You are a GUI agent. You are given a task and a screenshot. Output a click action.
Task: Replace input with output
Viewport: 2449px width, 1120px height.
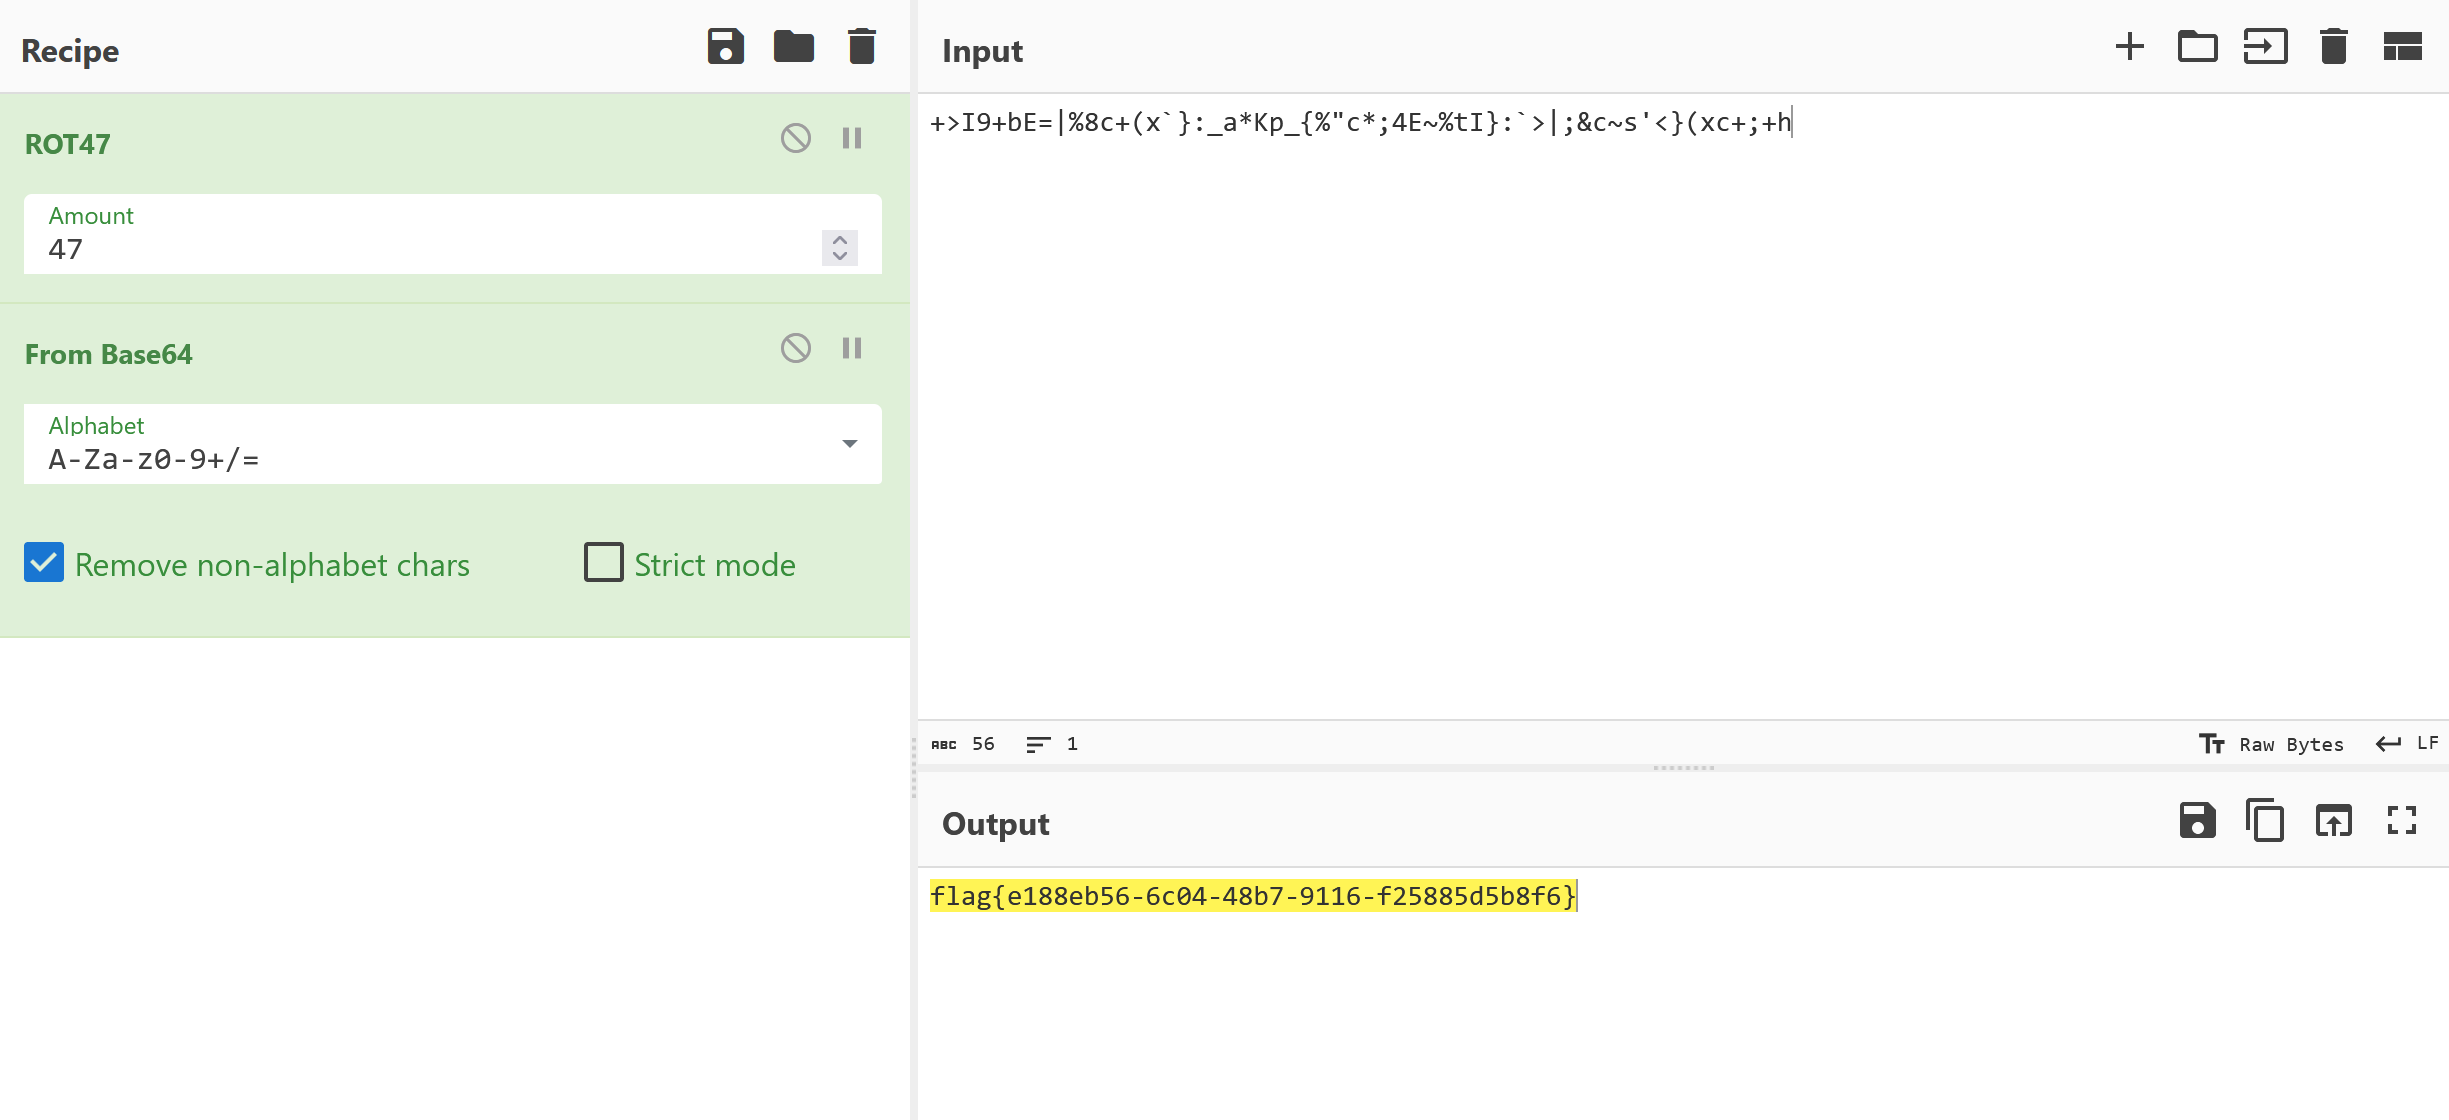[2333, 821]
